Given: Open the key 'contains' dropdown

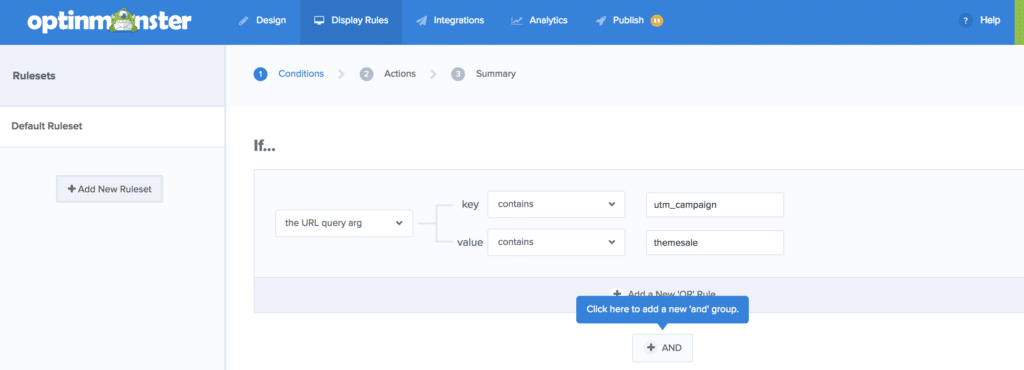Looking at the screenshot, I should (x=556, y=204).
